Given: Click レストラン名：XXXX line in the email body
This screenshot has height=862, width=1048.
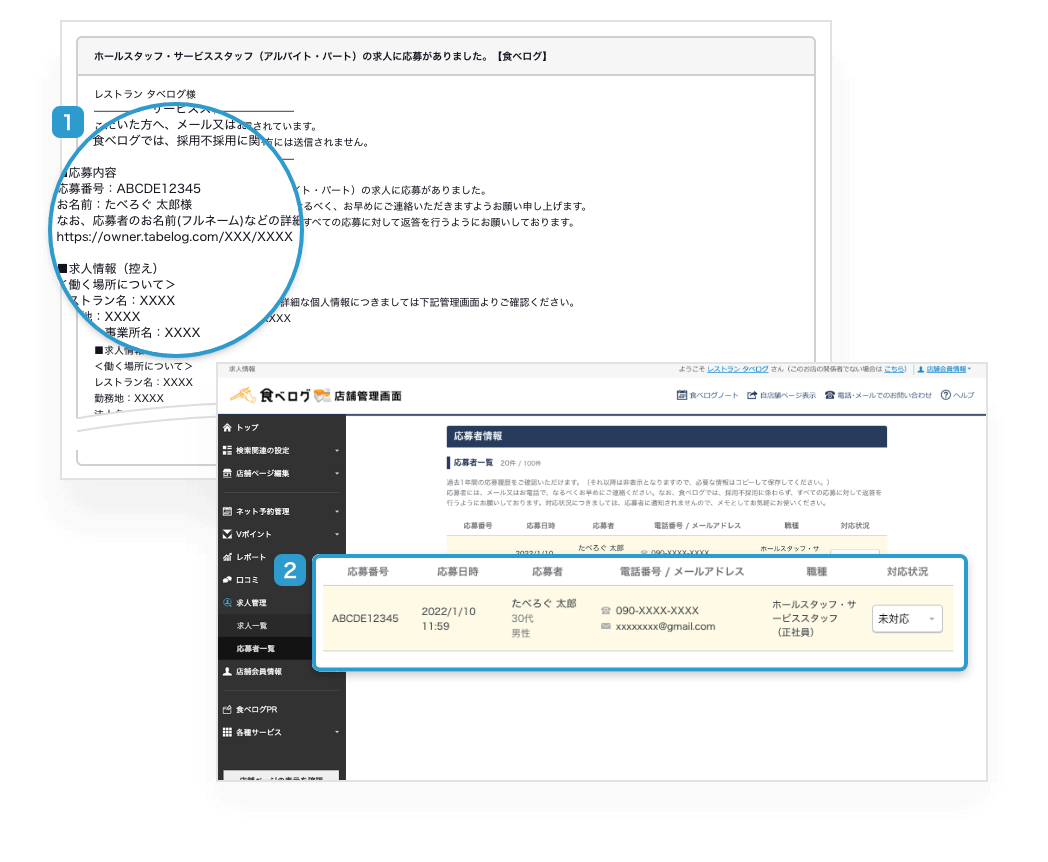Looking at the screenshot, I should [x=144, y=382].
